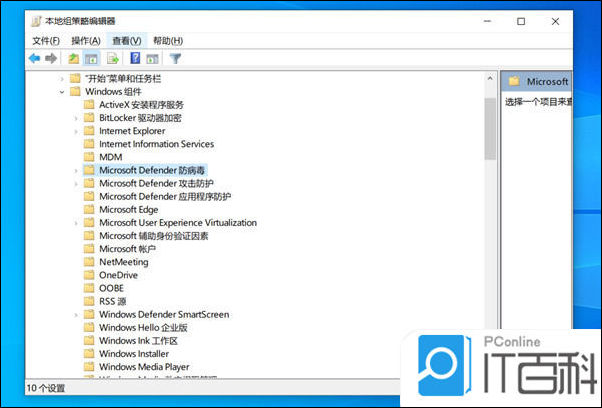Click folder icon beside OOBE
This screenshot has height=408, width=602.
click(x=89, y=288)
